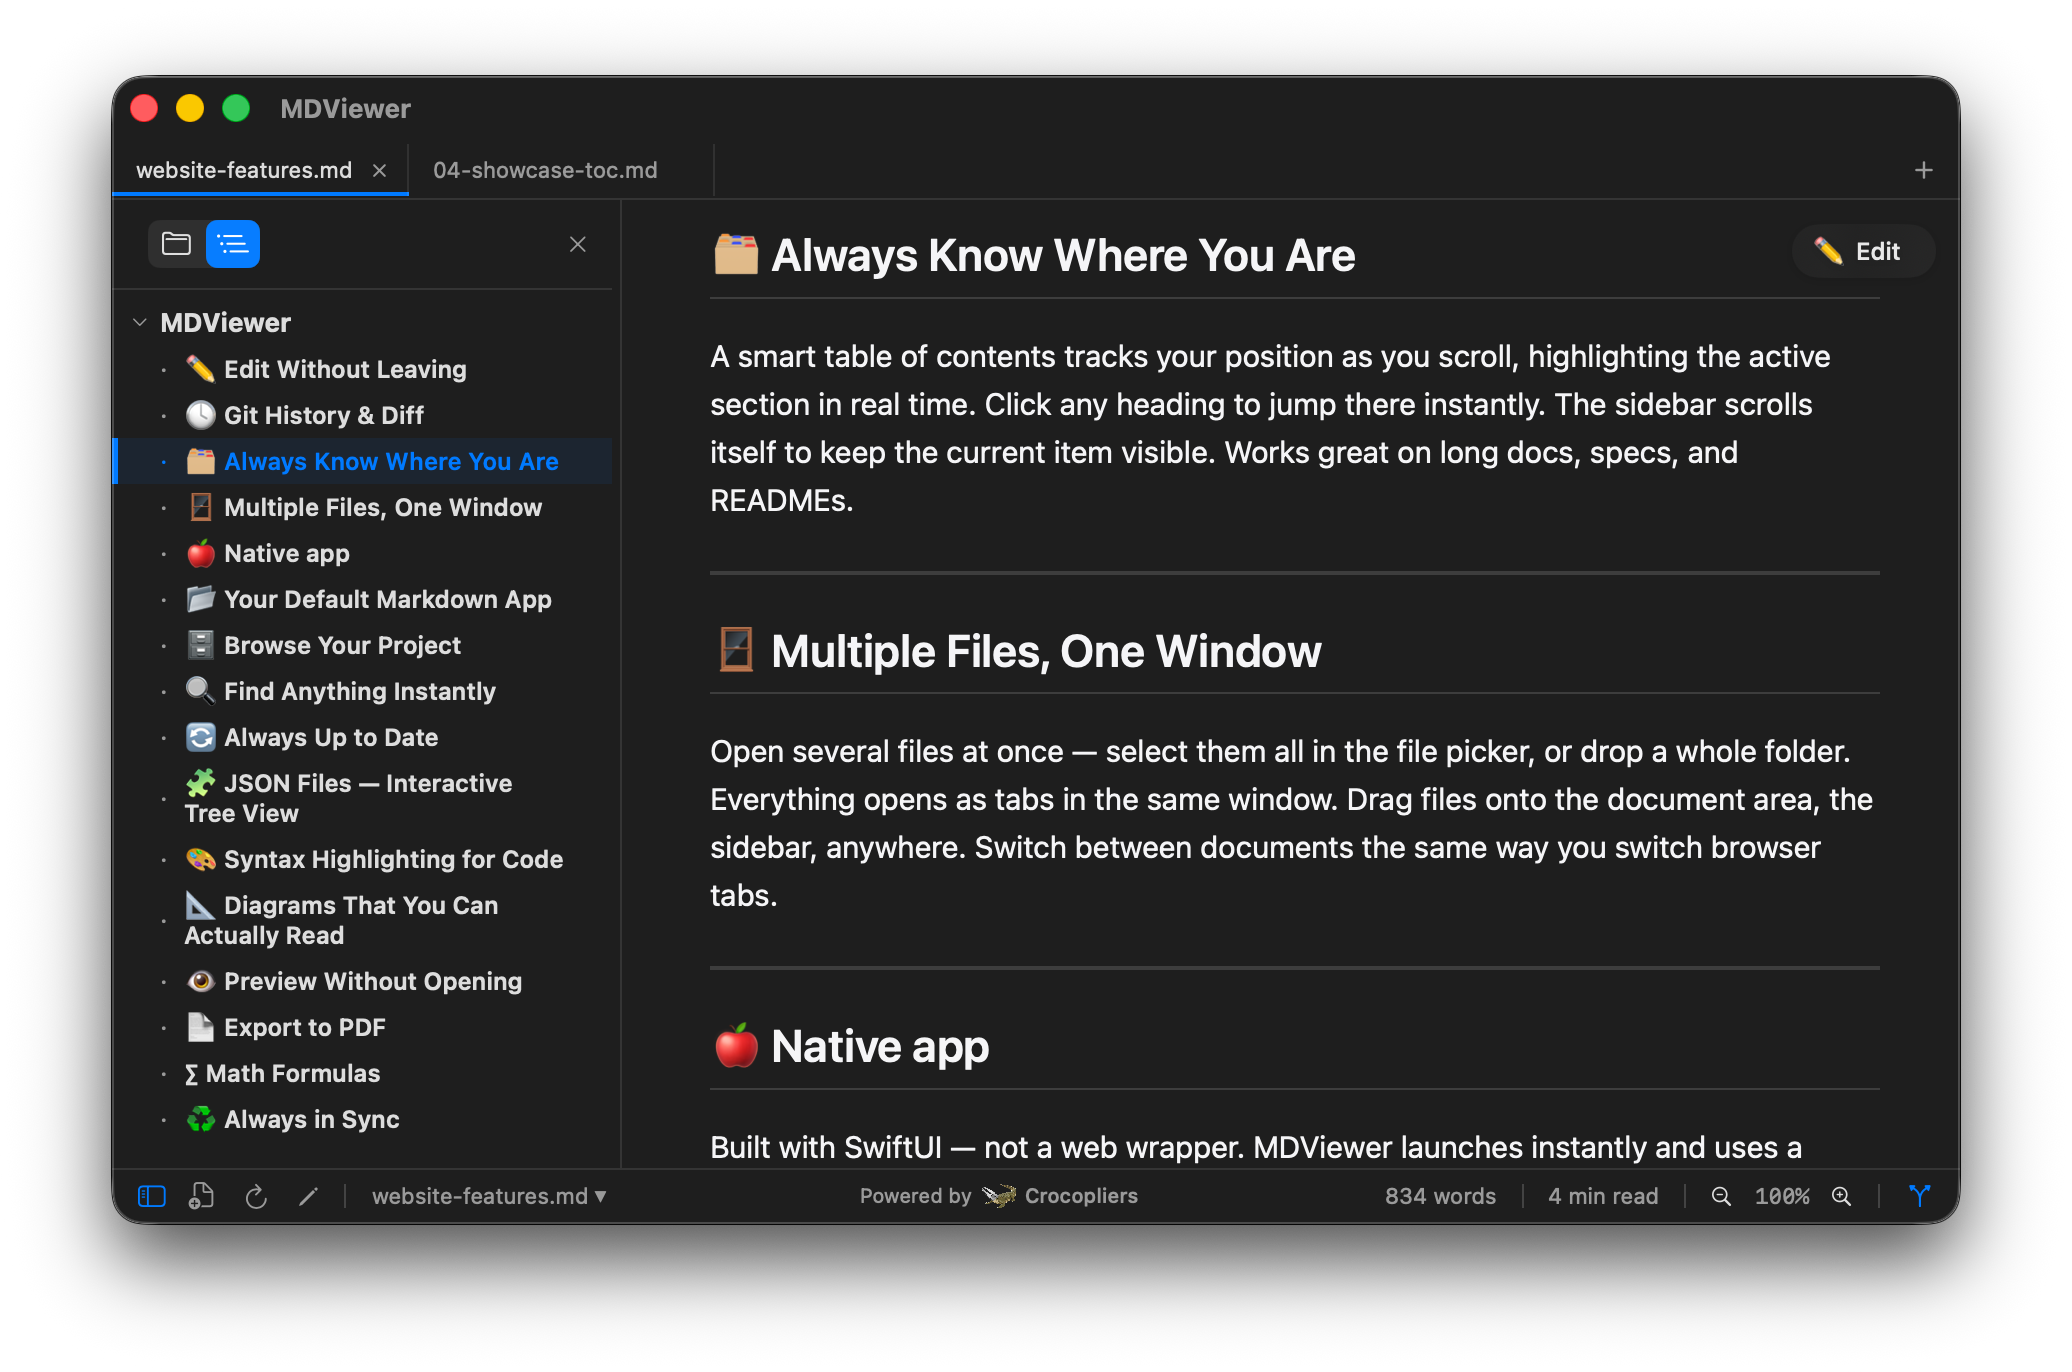Screen dimensions: 2072x1372
Task: Close the website-features.md tab
Action: (380, 170)
